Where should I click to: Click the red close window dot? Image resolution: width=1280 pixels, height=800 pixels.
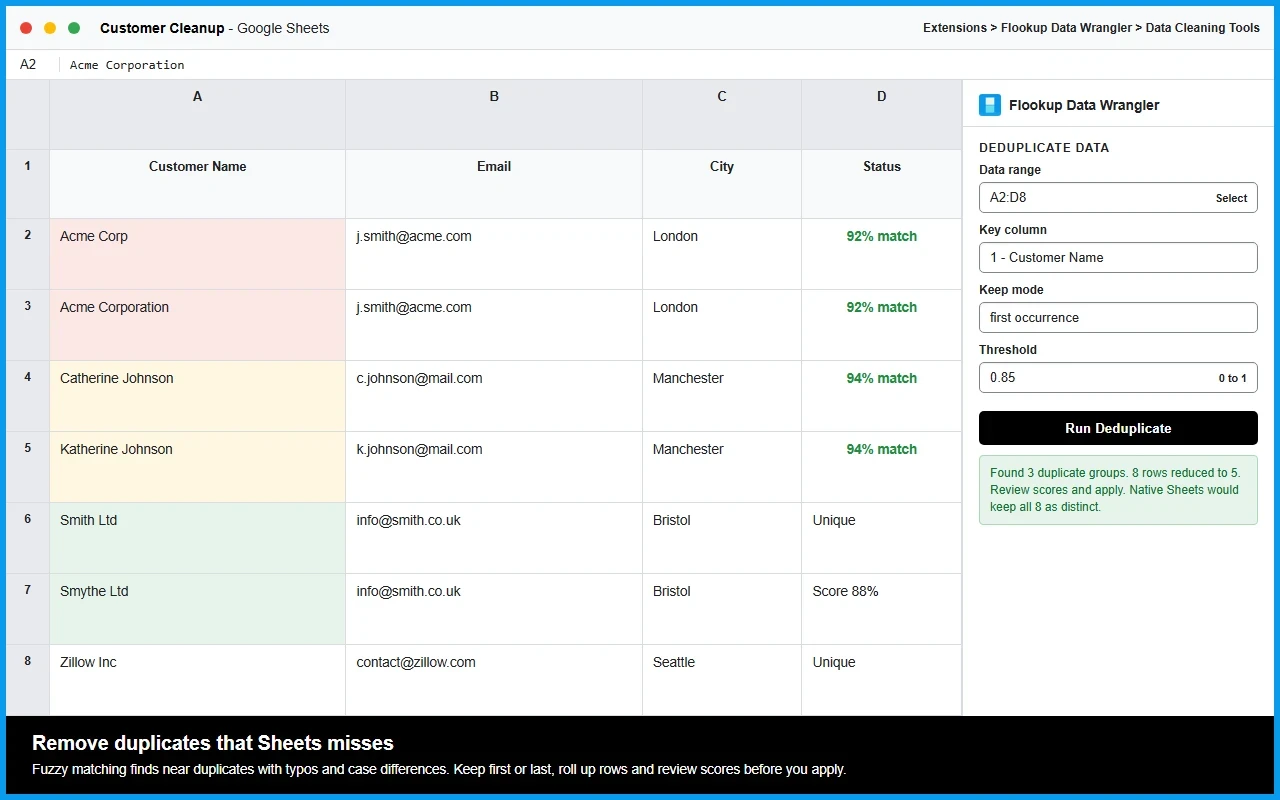[x=26, y=28]
